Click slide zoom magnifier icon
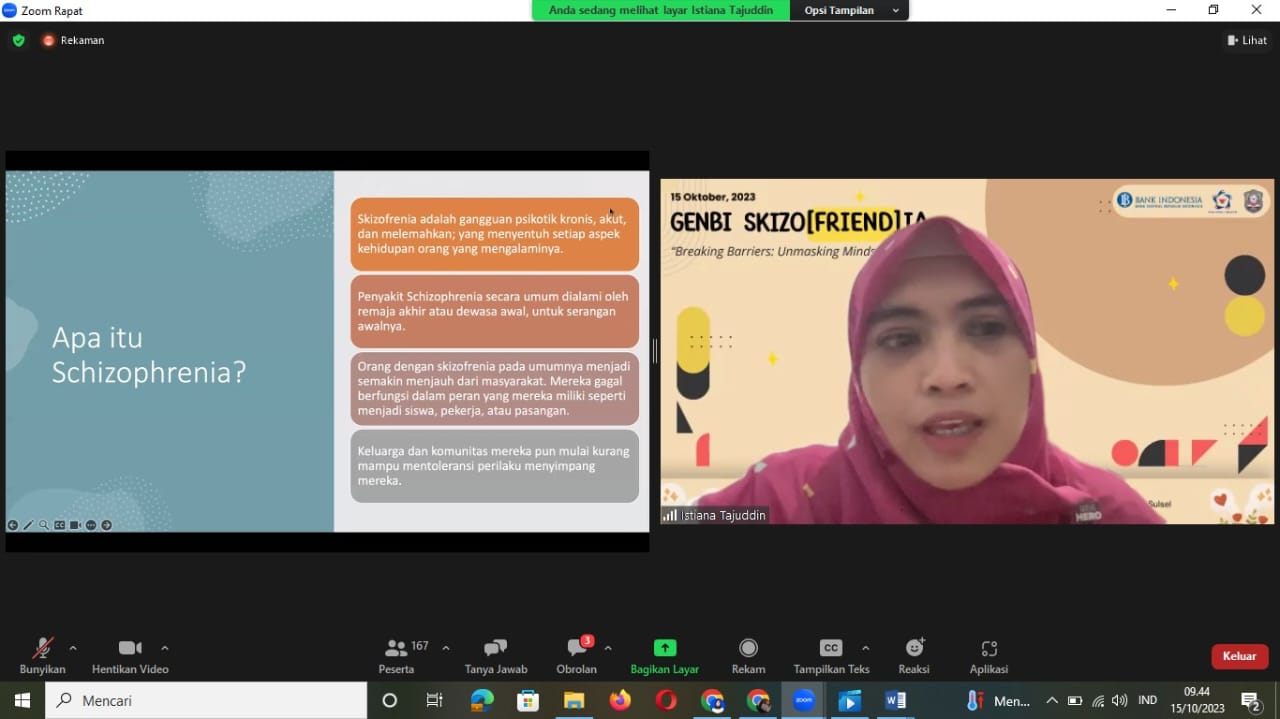Image resolution: width=1280 pixels, height=719 pixels. (44, 525)
